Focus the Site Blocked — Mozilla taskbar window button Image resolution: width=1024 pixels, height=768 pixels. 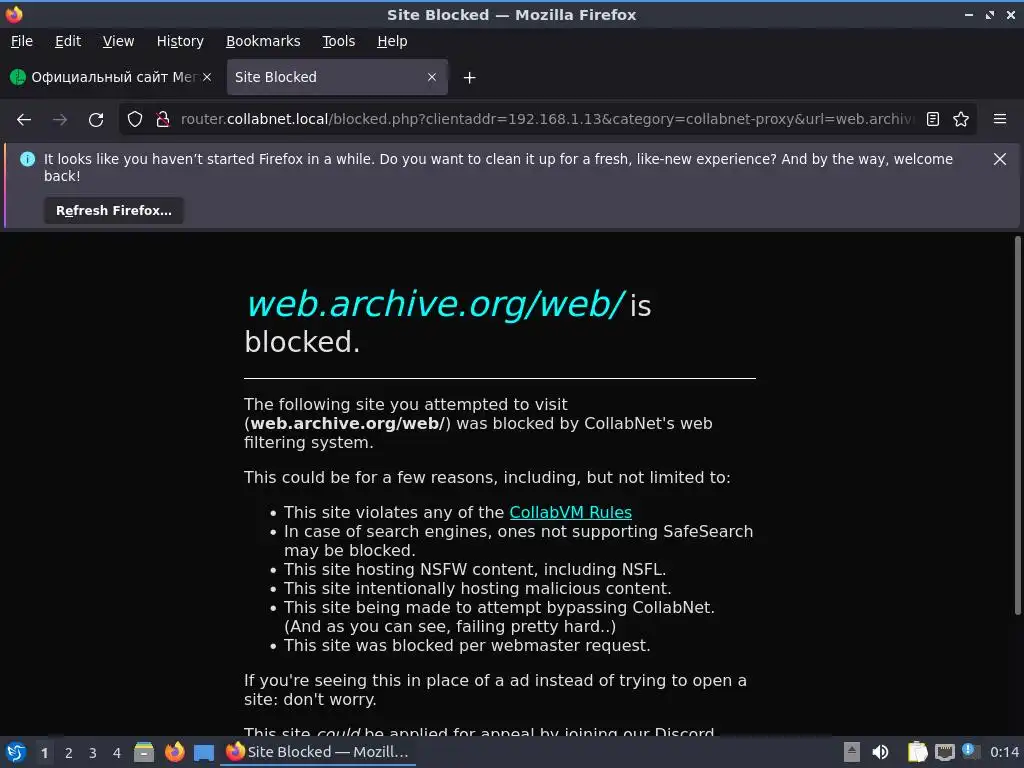(x=317, y=752)
